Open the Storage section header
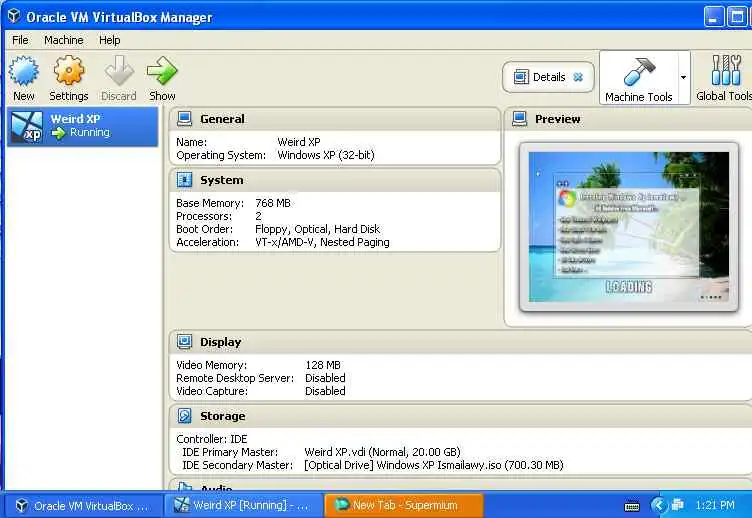This screenshot has height=518, width=752. (460, 415)
